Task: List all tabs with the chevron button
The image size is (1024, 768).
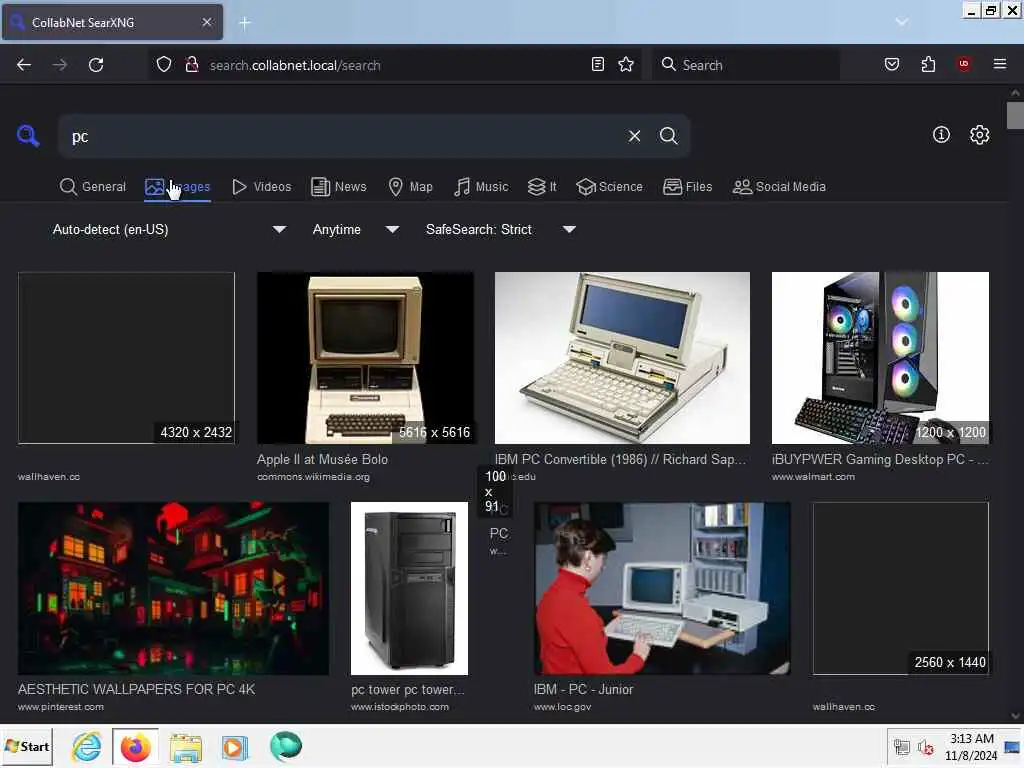Action: click(x=901, y=22)
